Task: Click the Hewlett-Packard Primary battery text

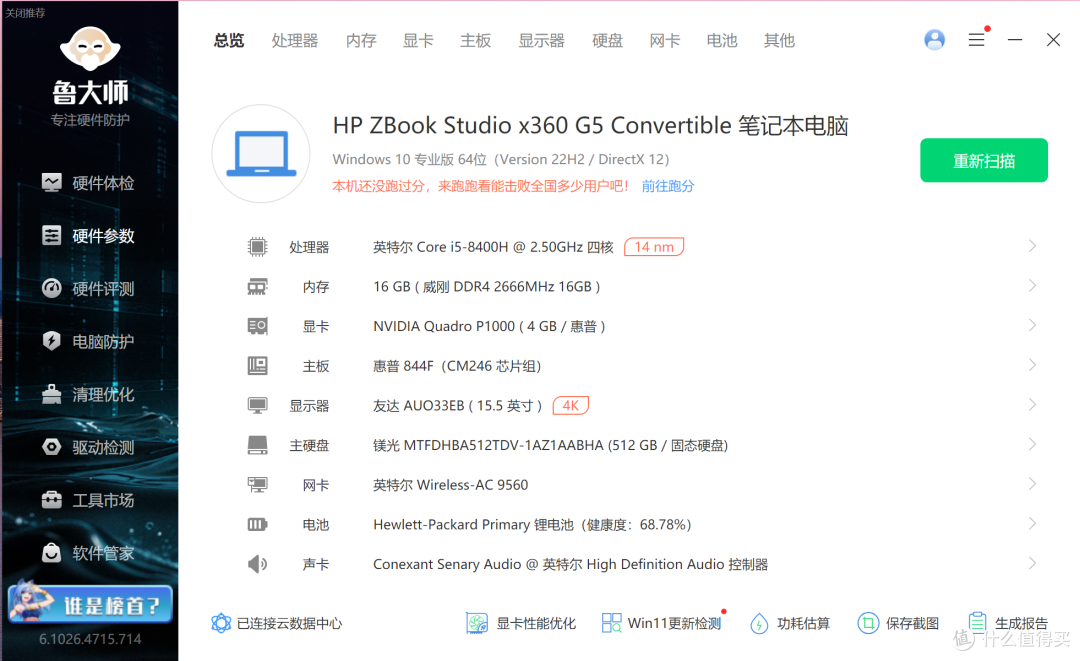Action: tap(532, 525)
